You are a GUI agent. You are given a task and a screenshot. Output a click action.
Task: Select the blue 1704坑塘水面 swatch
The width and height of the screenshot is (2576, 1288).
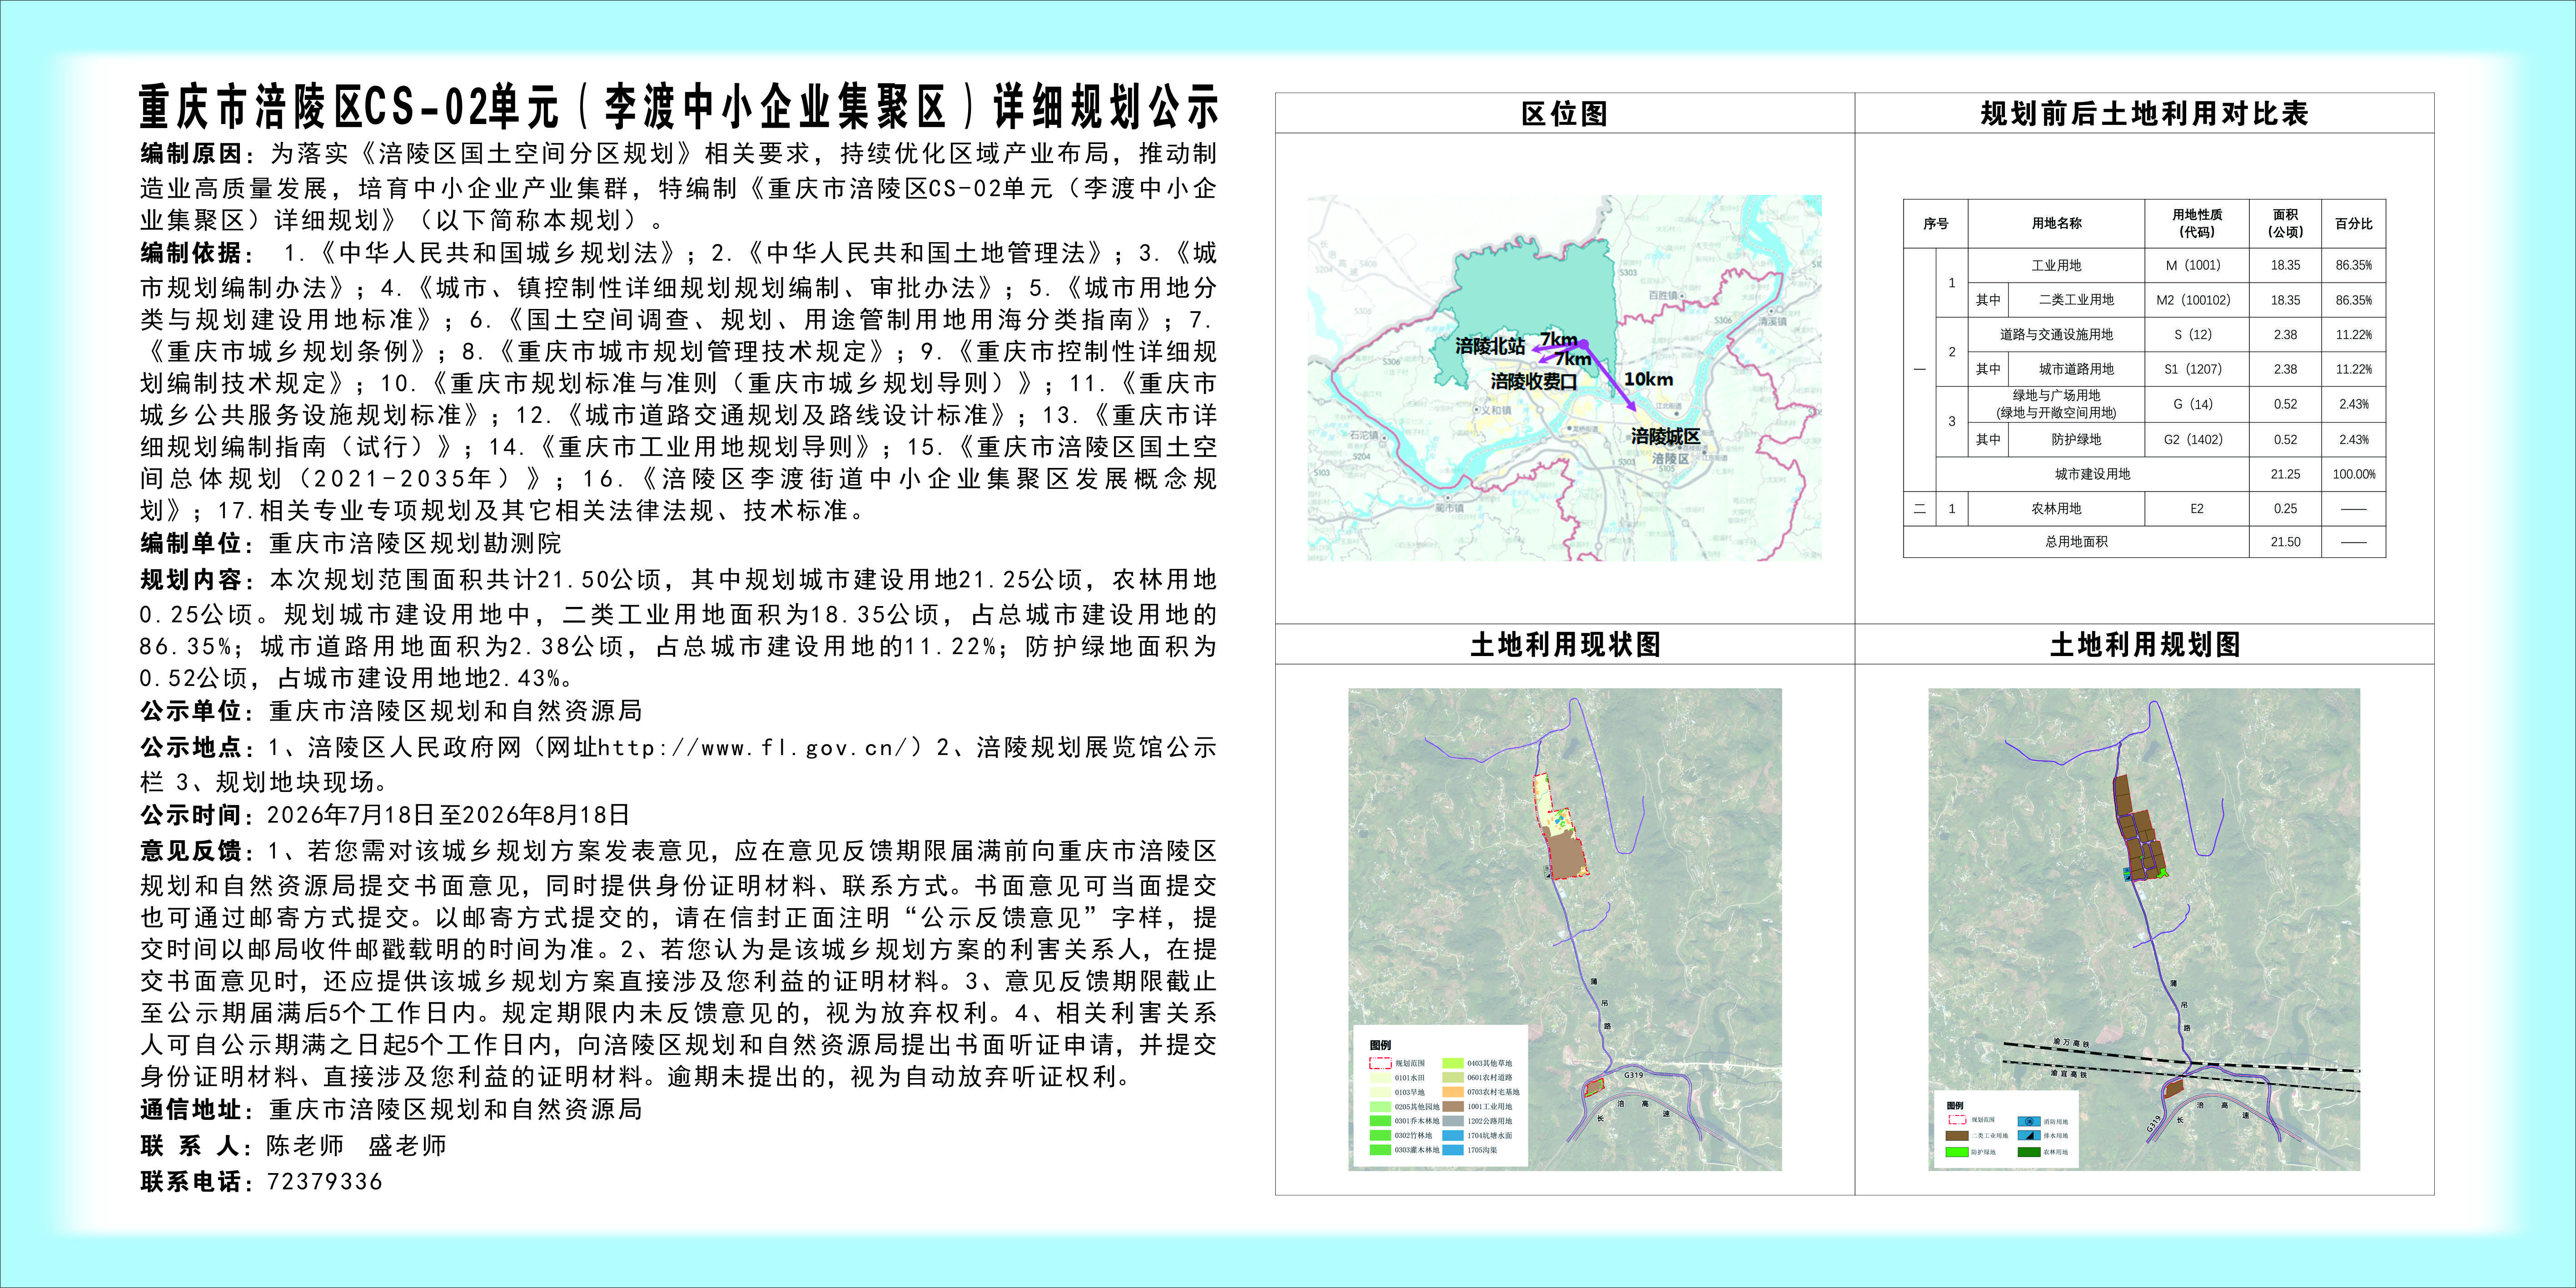[1453, 1136]
